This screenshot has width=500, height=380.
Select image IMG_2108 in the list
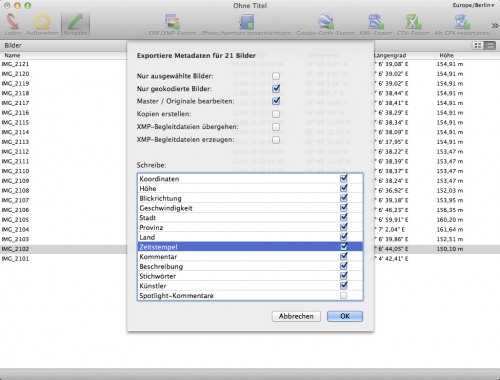[x=15, y=190]
